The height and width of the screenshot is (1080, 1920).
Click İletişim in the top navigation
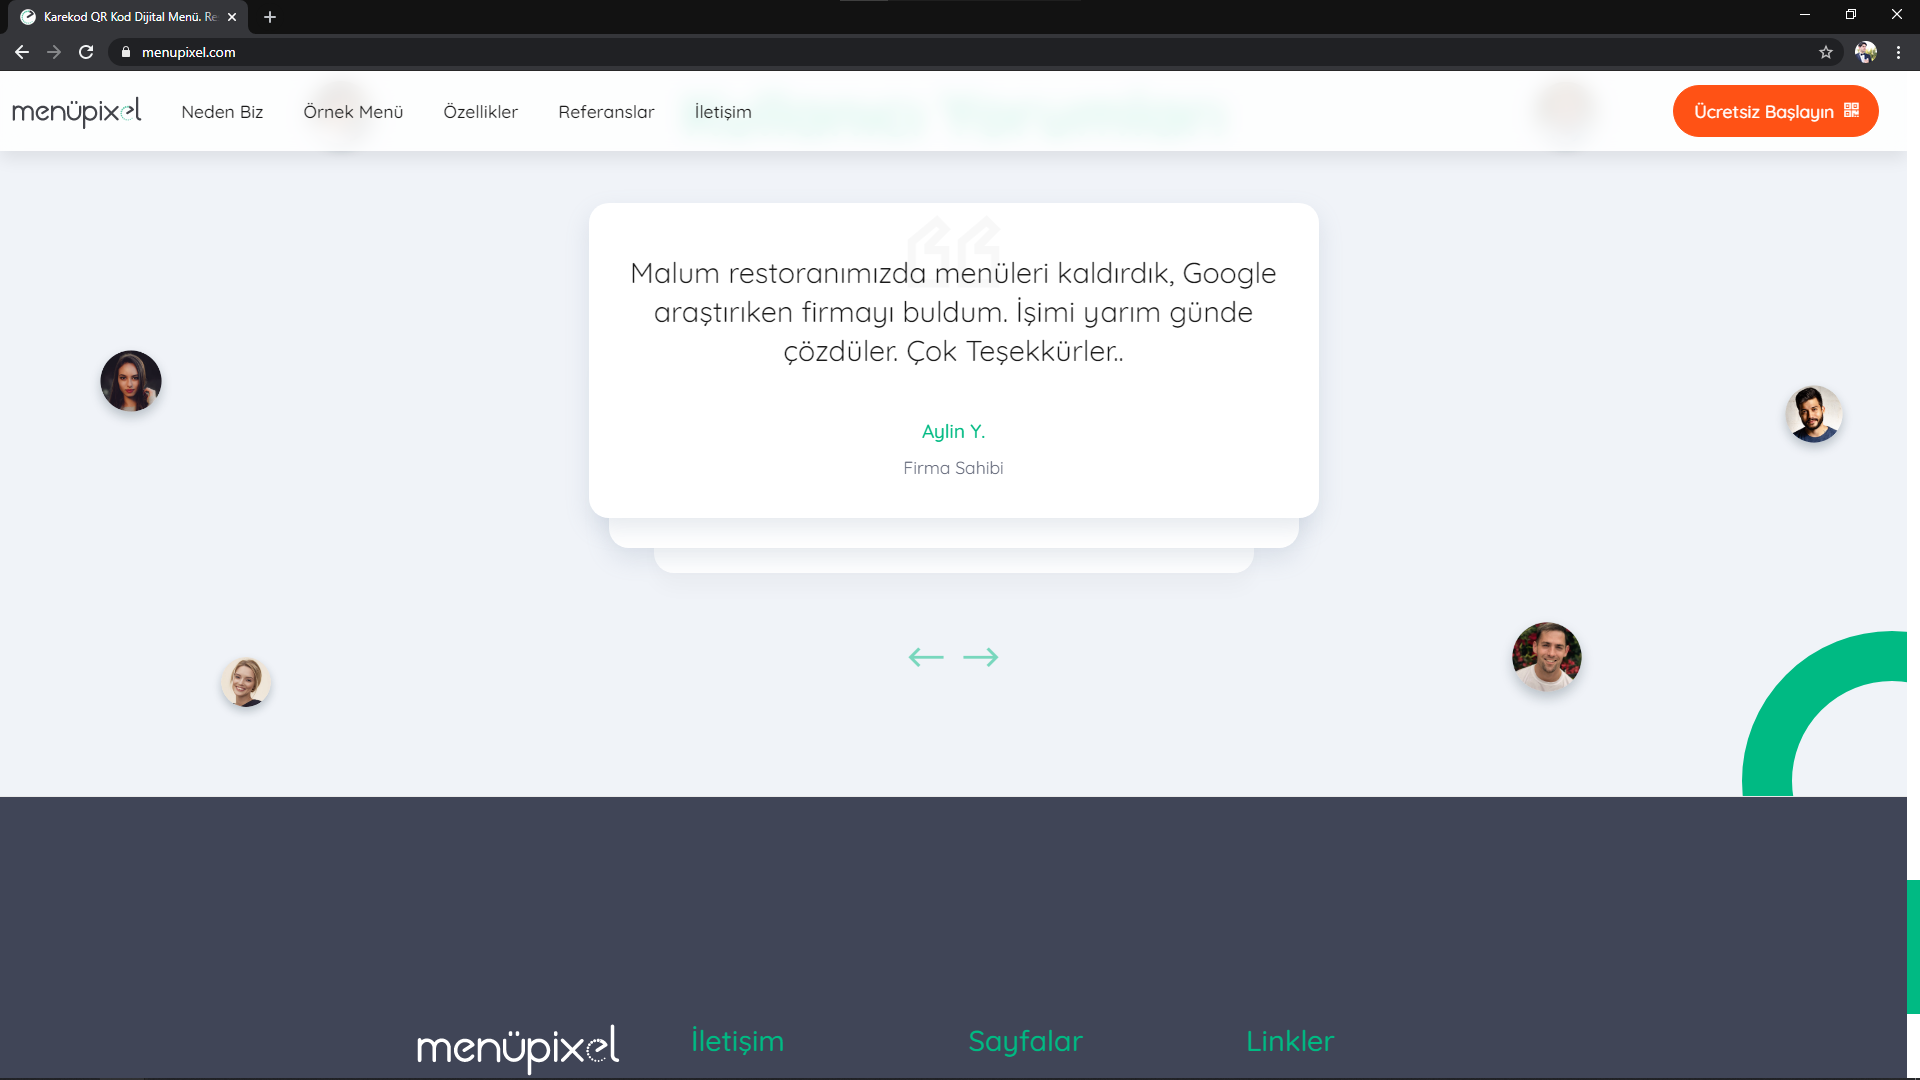pyautogui.click(x=723, y=112)
